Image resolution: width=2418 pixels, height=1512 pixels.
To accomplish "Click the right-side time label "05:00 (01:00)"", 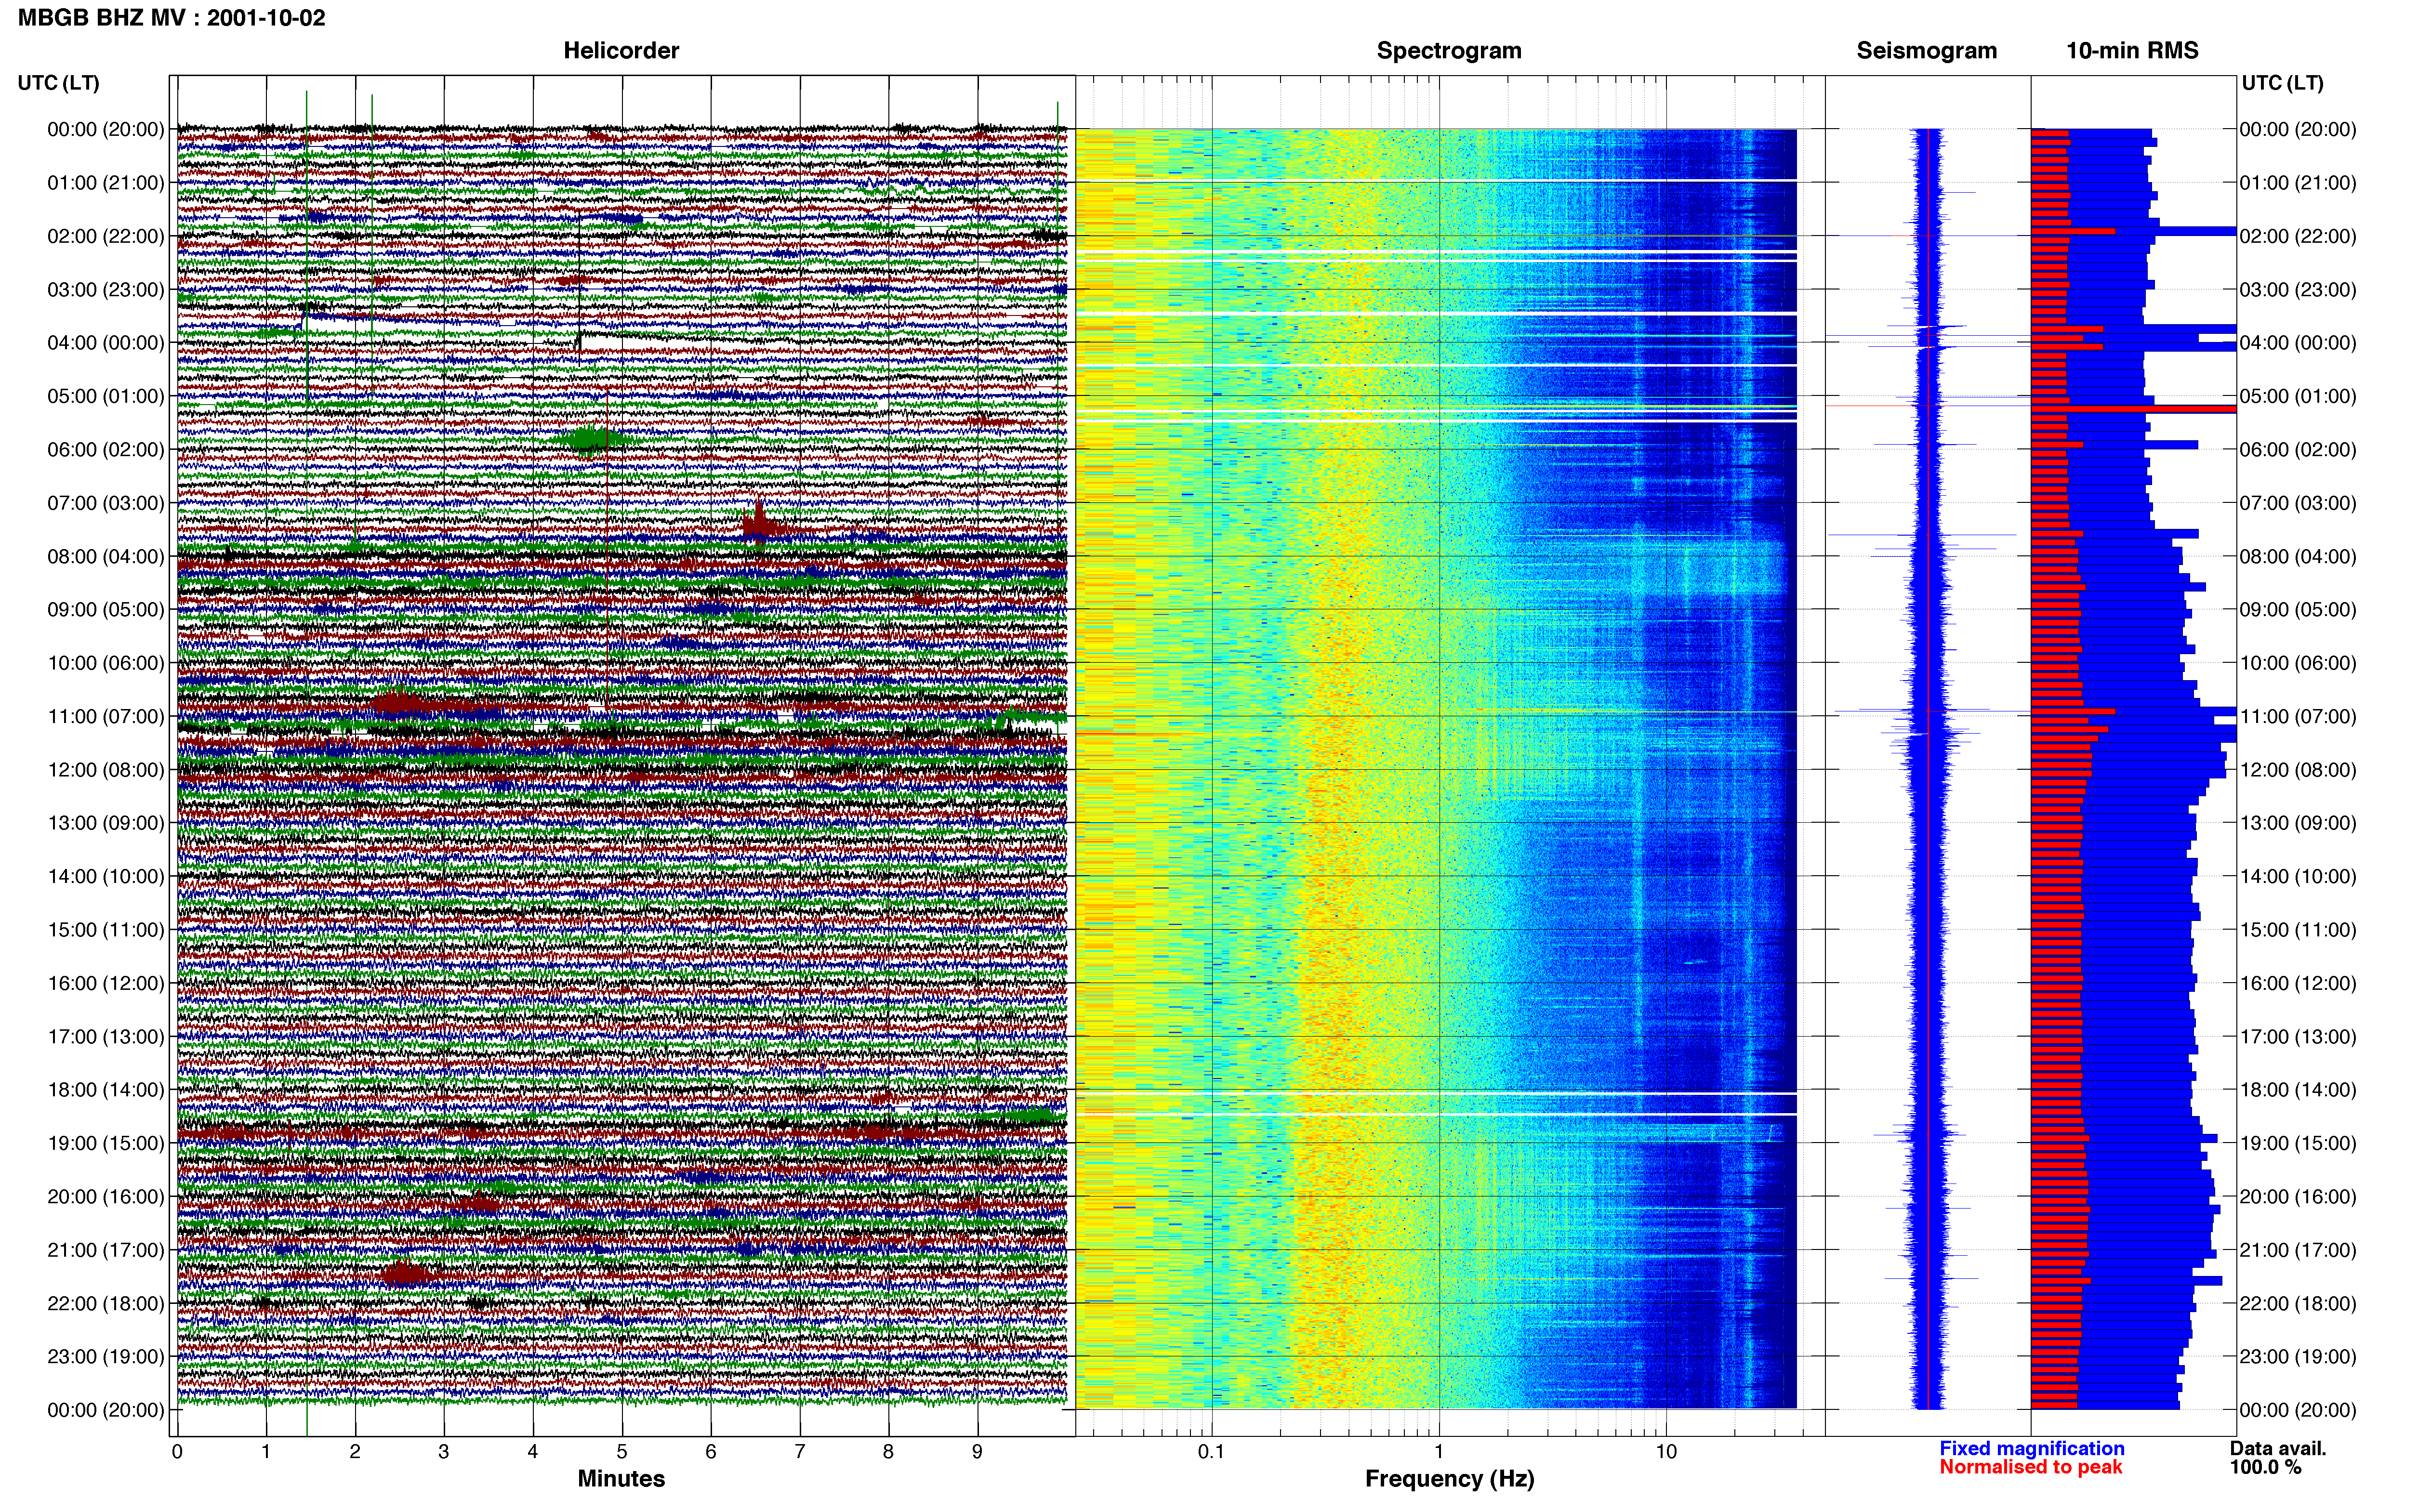I will tap(2298, 396).
